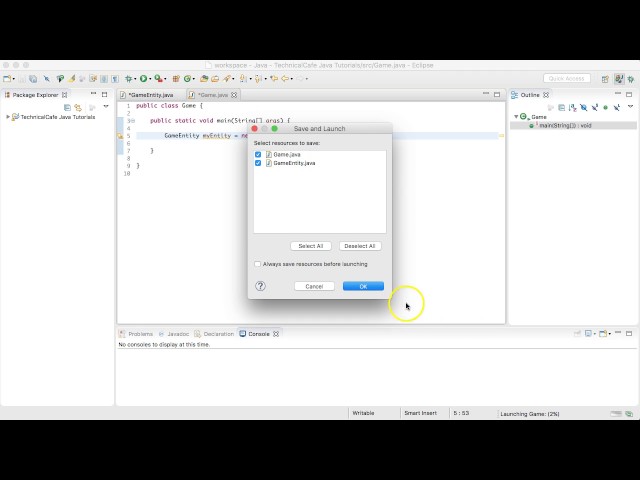Click the Previous Annotation icon

258,79
